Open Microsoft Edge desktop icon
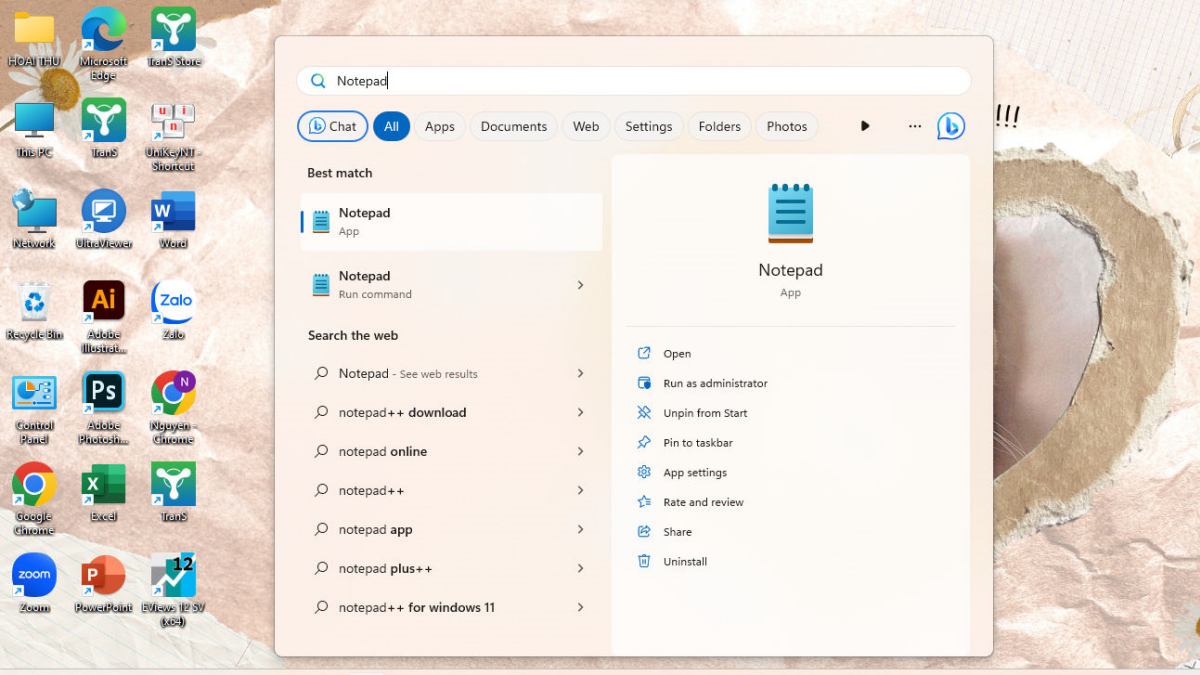Screen dimensions: 1200x675 103,30
